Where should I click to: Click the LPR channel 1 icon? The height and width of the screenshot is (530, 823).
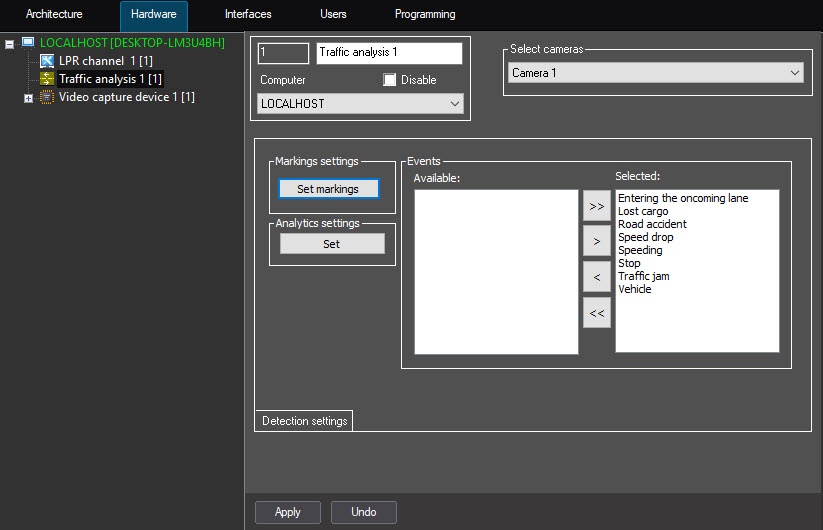(x=47, y=61)
